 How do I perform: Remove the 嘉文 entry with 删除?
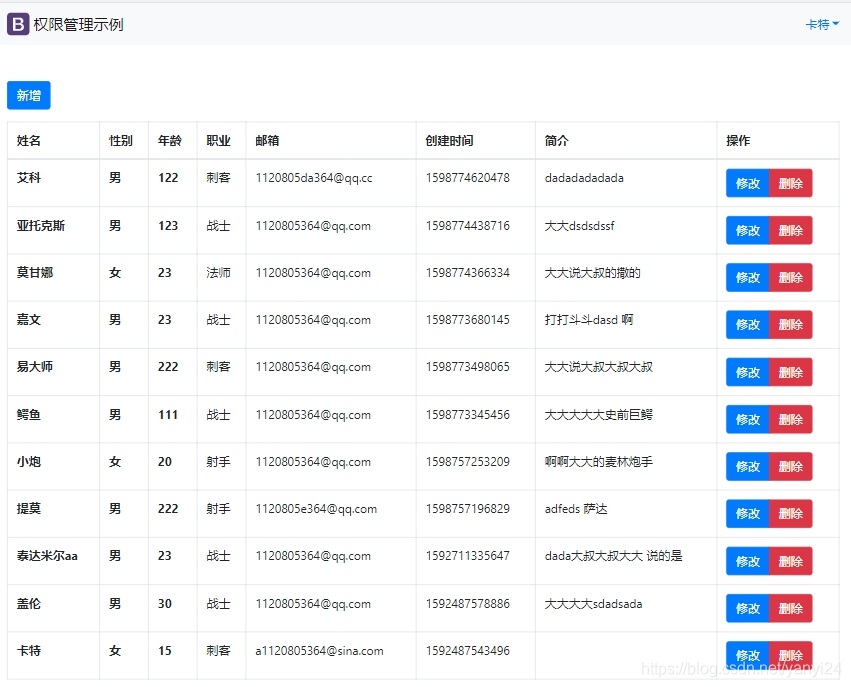pyautogui.click(x=791, y=325)
